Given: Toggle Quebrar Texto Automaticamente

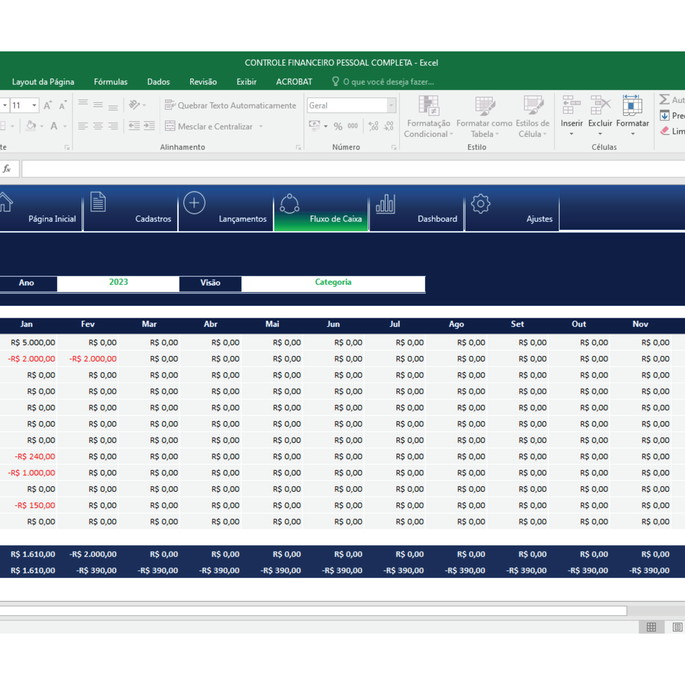Looking at the screenshot, I should pos(230,105).
